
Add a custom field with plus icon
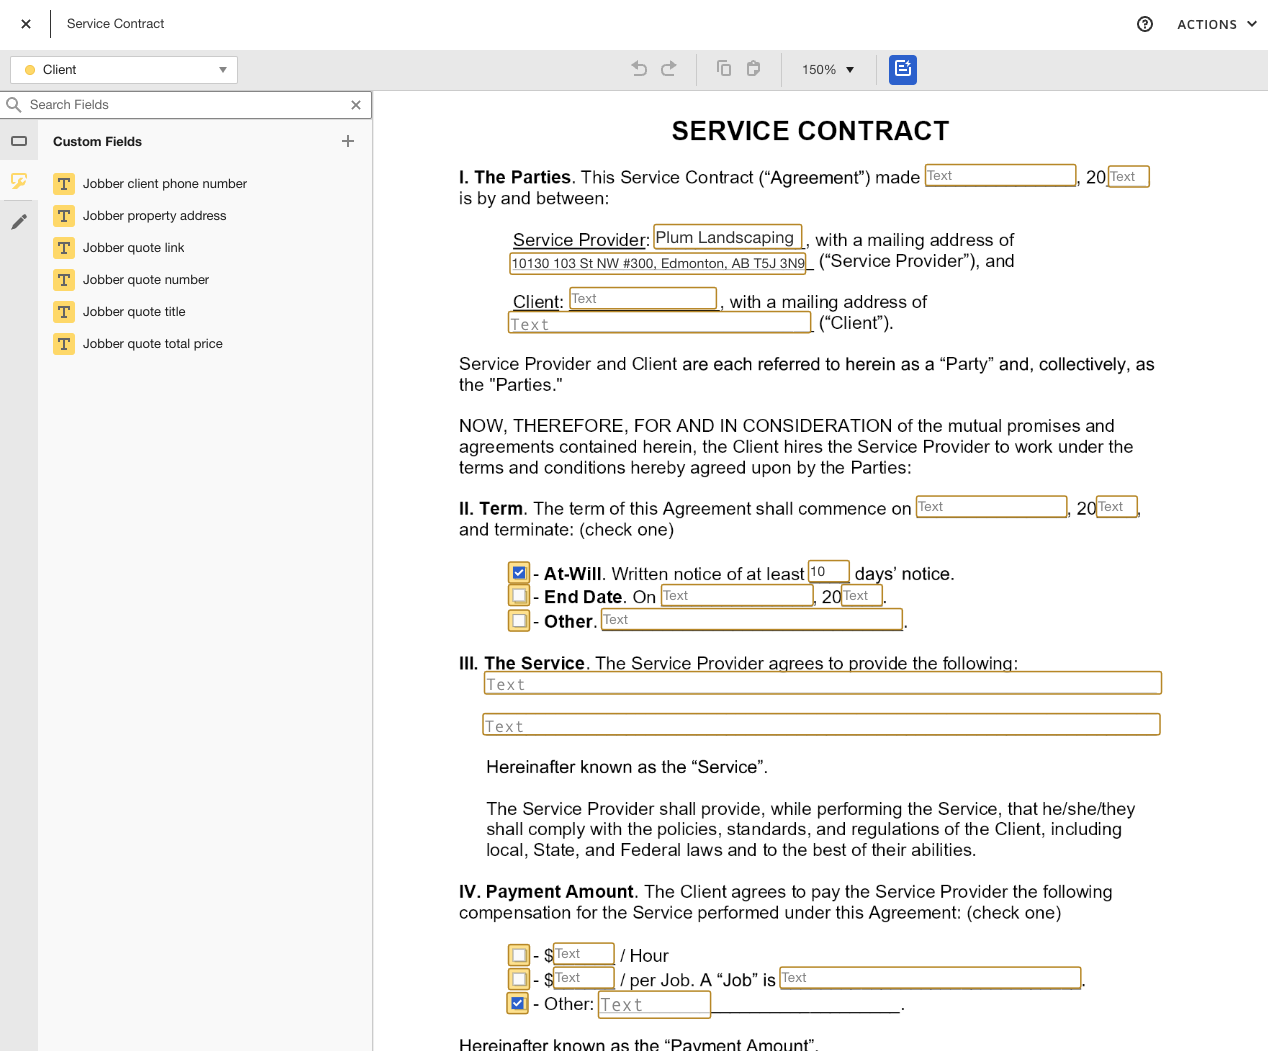[348, 141]
